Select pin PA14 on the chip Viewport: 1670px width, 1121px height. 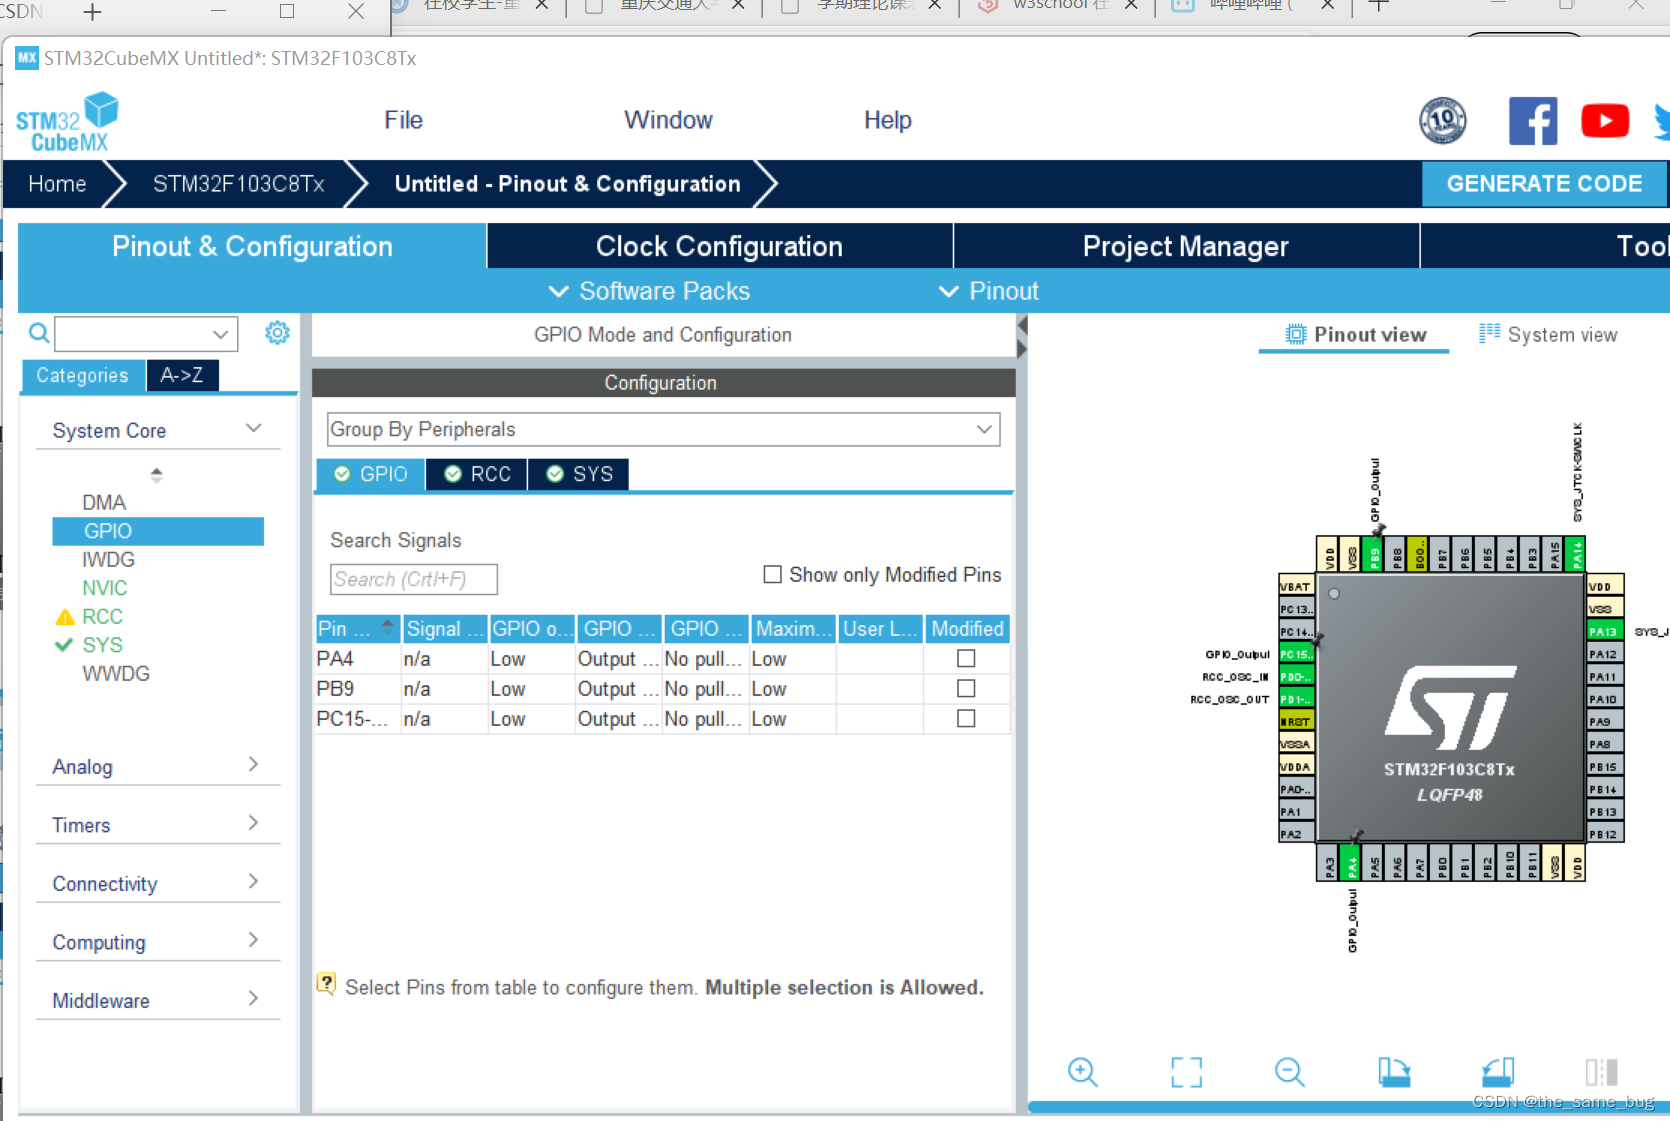[1577, 554]
